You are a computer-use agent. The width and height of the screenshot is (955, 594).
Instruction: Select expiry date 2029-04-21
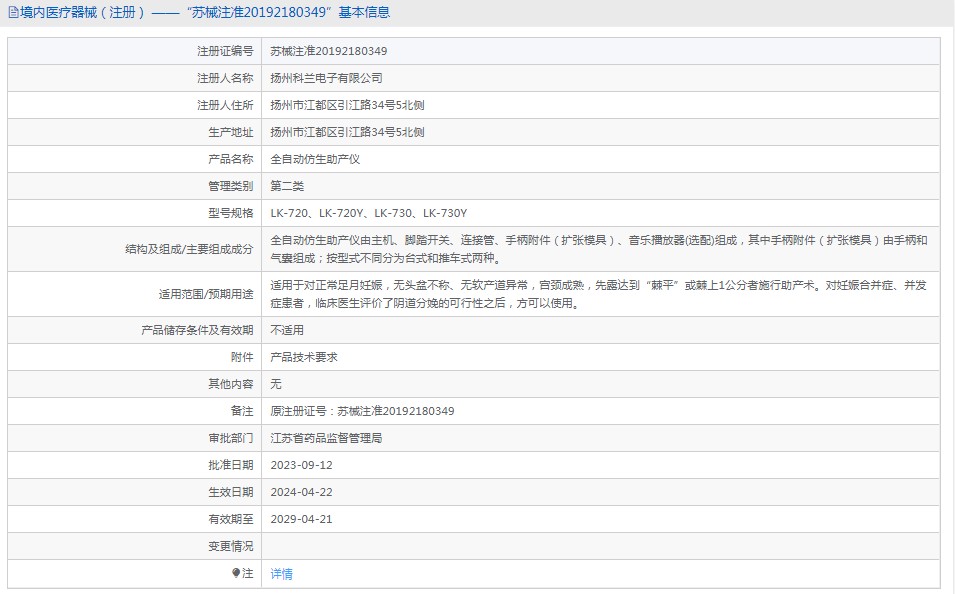click(301, 519)
